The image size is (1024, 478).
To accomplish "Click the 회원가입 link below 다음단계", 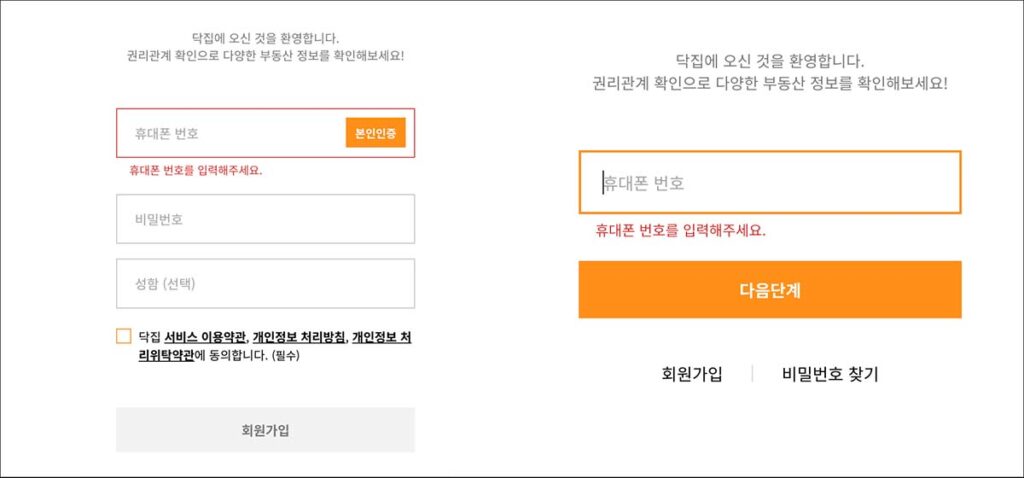I will click(x=692, y=374).
